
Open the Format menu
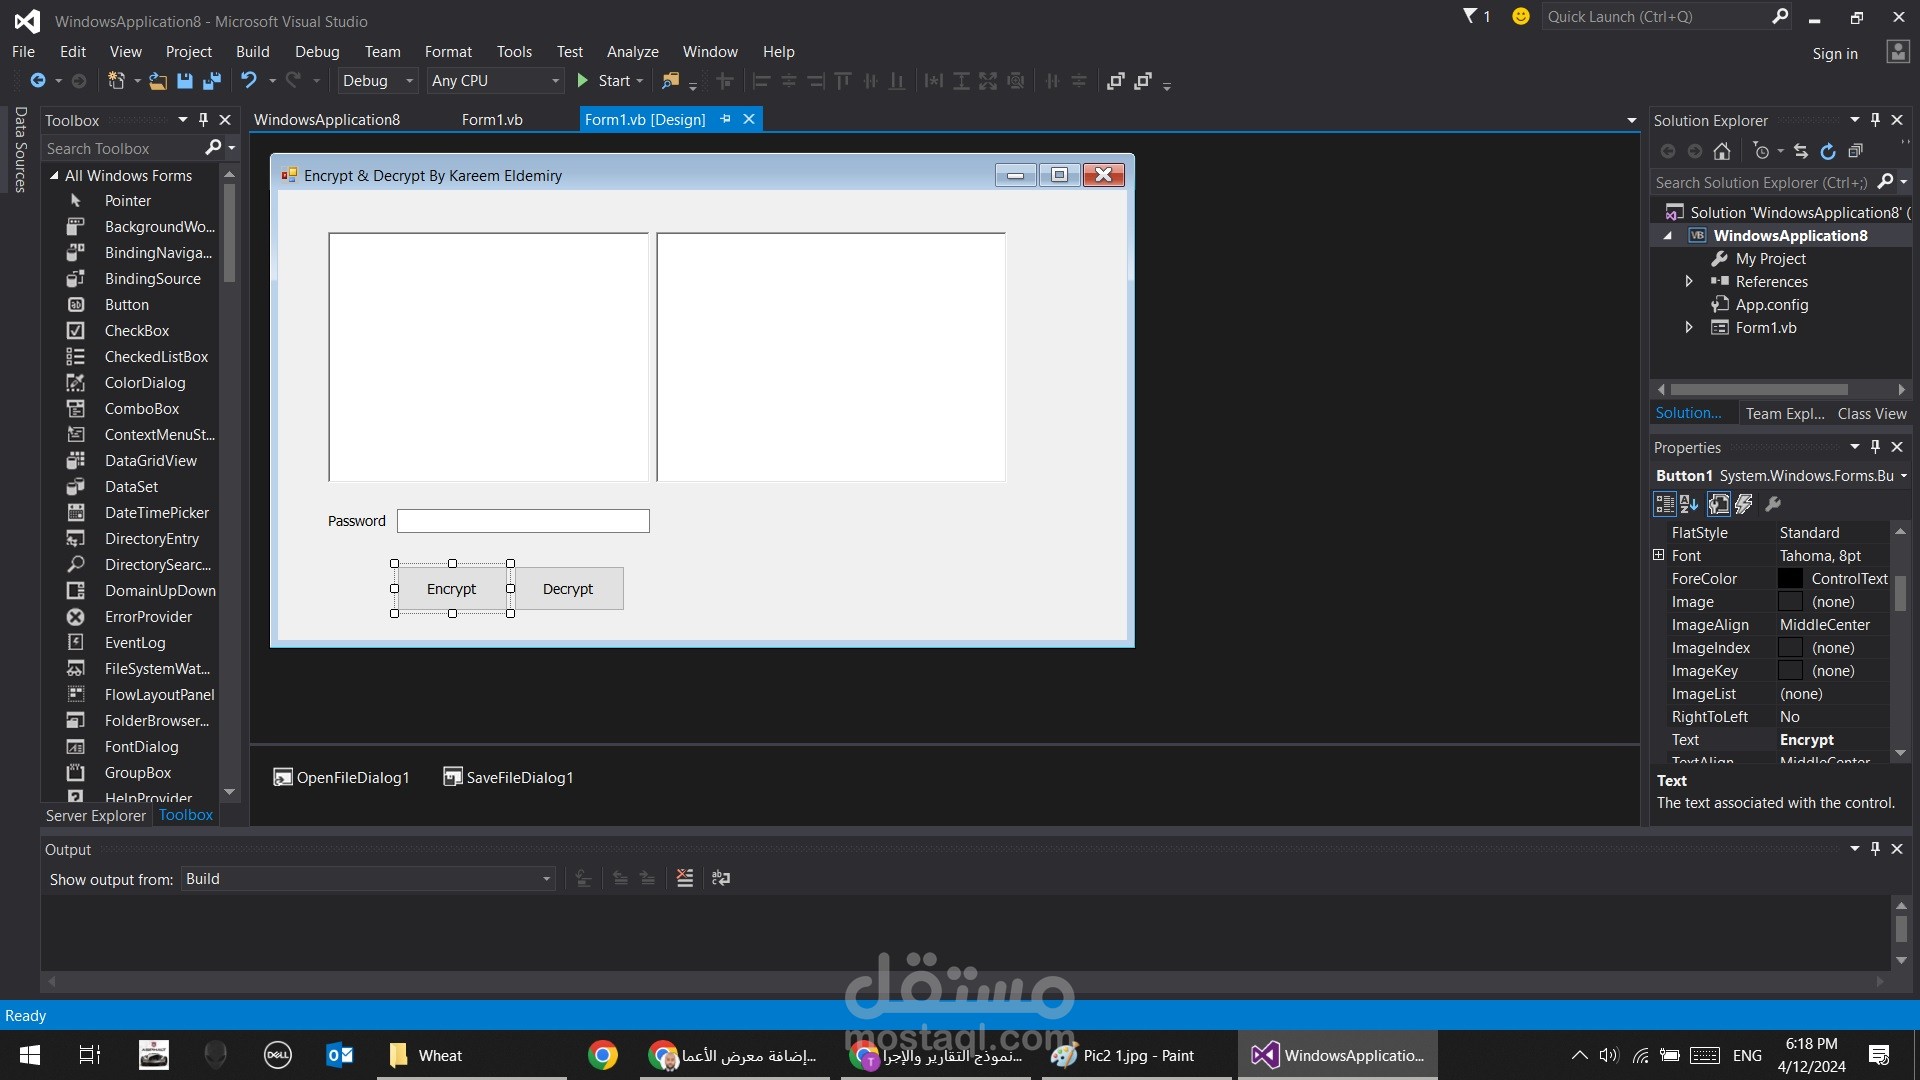(448, 52)
